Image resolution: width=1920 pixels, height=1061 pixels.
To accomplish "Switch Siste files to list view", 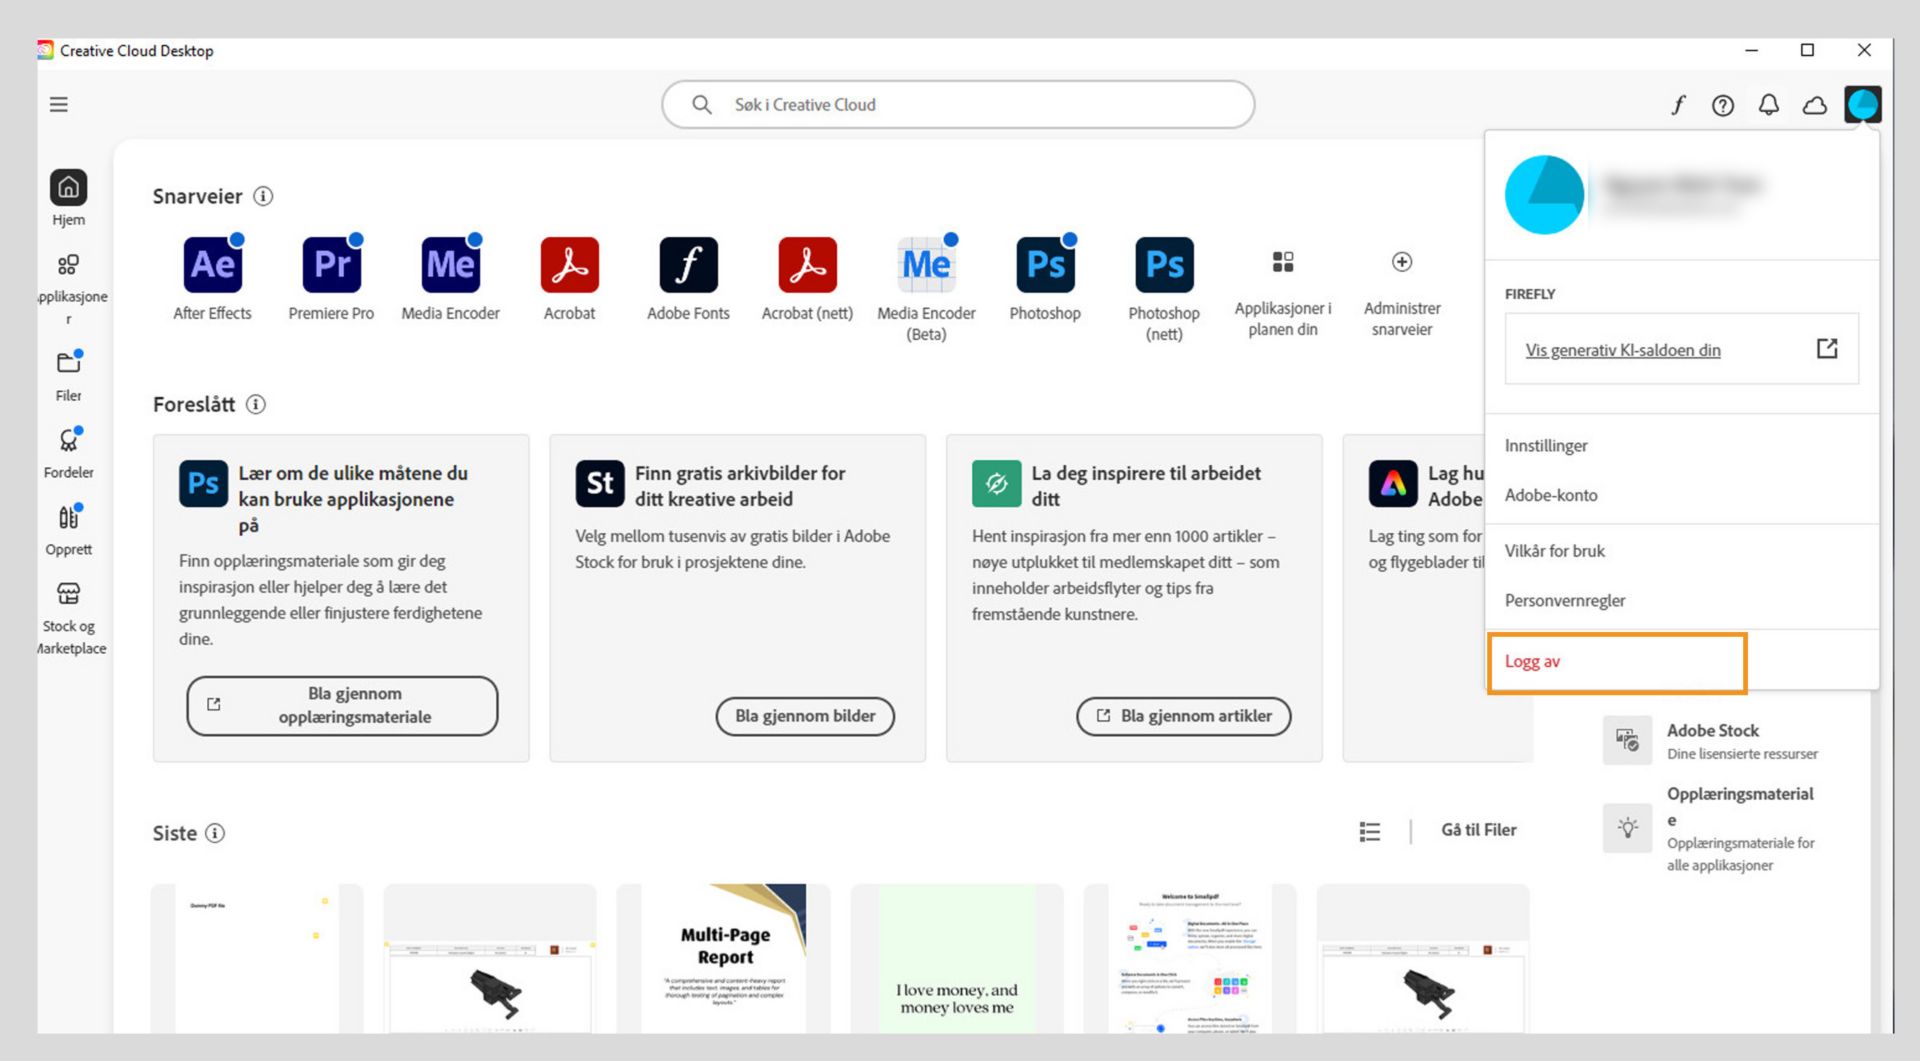I will pyautogui.click(x=1370, y=831).
